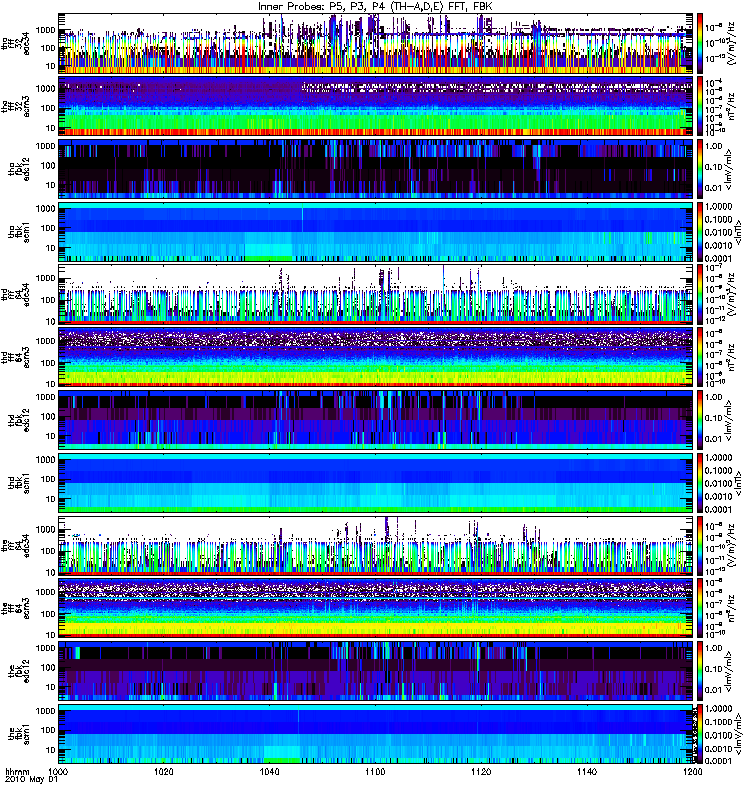Click the color bar of the fff scm3 panel

pos(699,608)
